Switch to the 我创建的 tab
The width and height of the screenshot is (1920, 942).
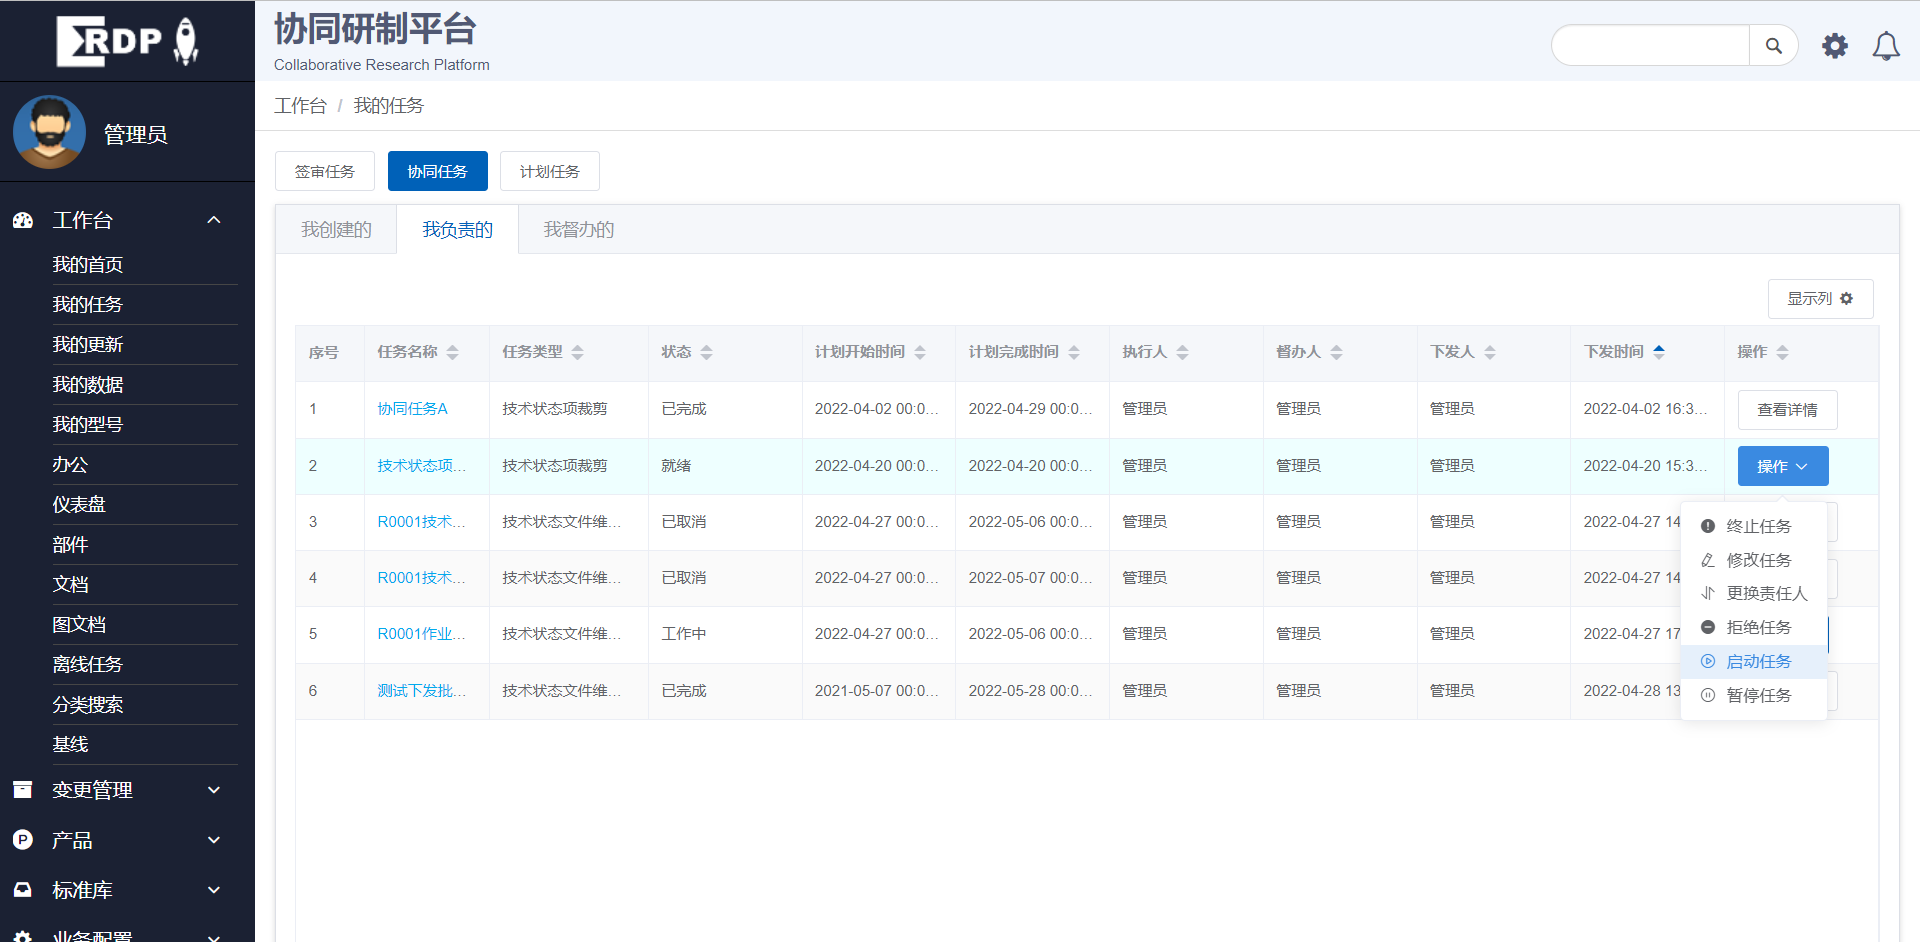pos(336,230)
